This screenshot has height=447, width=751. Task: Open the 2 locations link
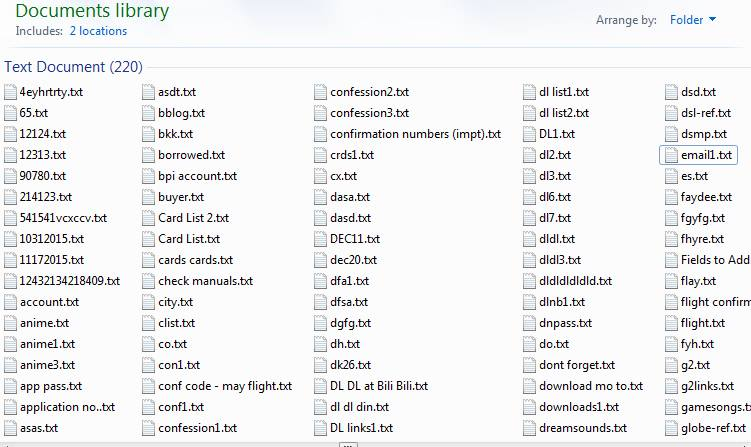click(98, 31)
